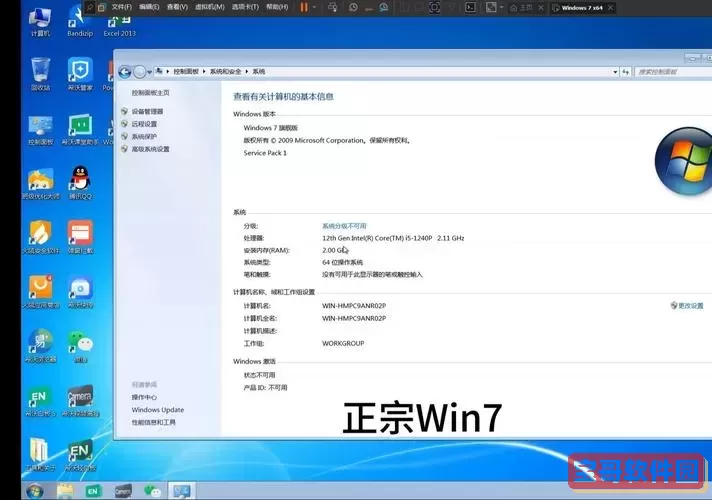Open Windows Update link in sidebar
This screenshot has width=712, height=500.
coord(158,410)
